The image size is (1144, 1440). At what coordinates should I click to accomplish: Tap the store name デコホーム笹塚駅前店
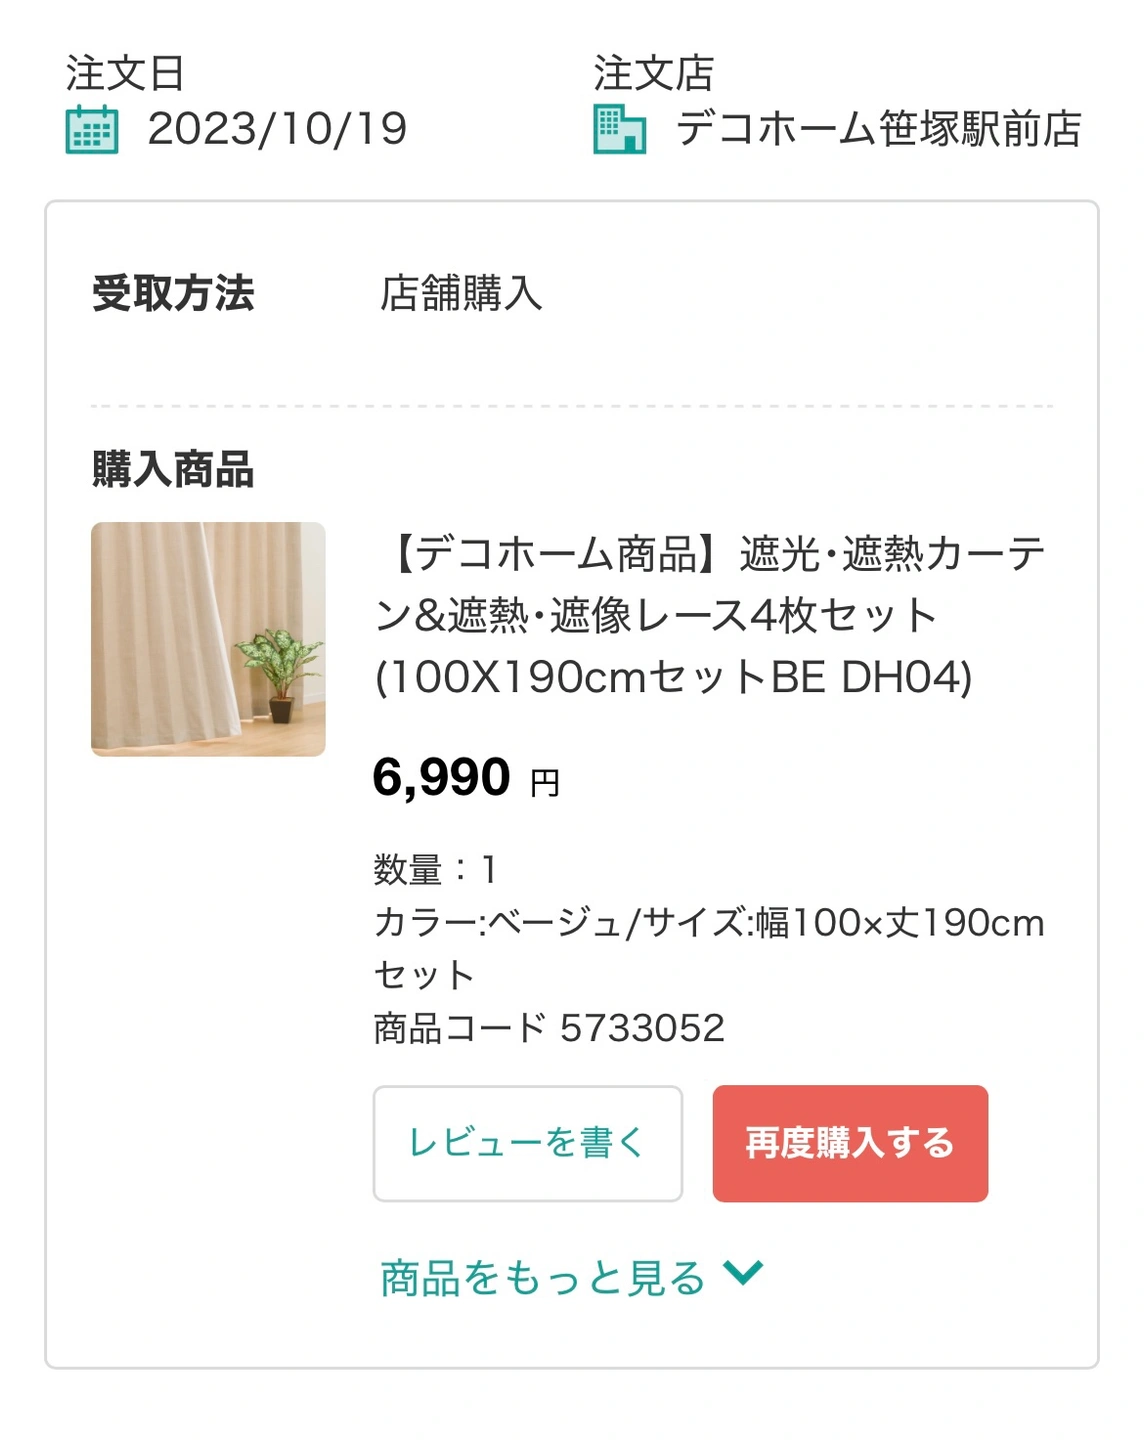click(878, 129)
